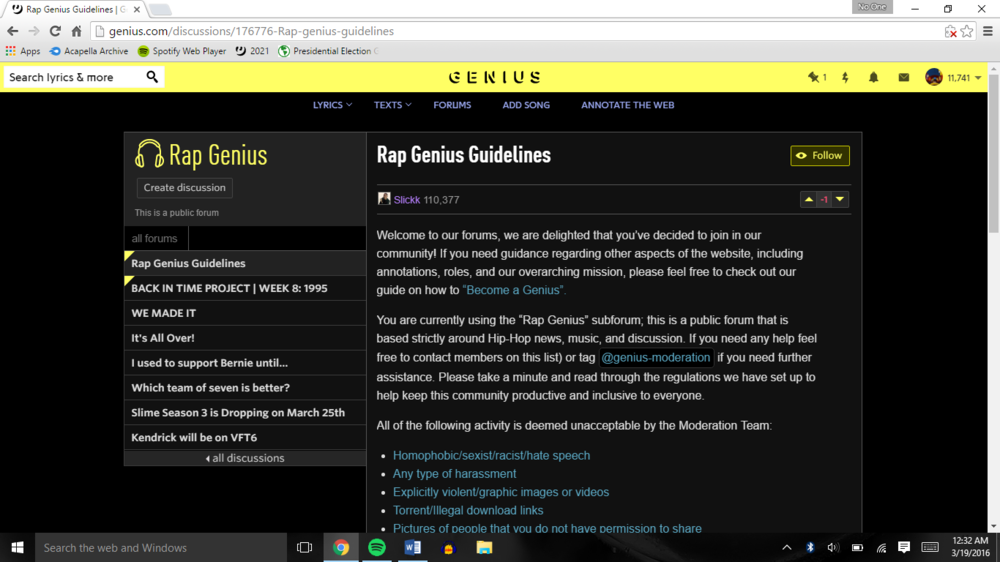Open ANNOTATE THE WEB menu item

(628, 105)
